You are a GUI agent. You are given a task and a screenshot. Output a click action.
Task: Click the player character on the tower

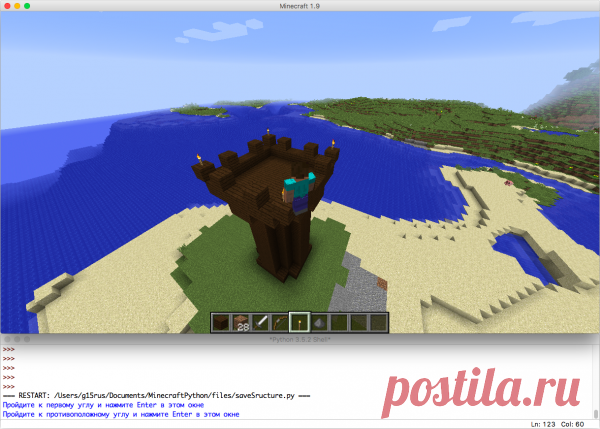(300, 191)
